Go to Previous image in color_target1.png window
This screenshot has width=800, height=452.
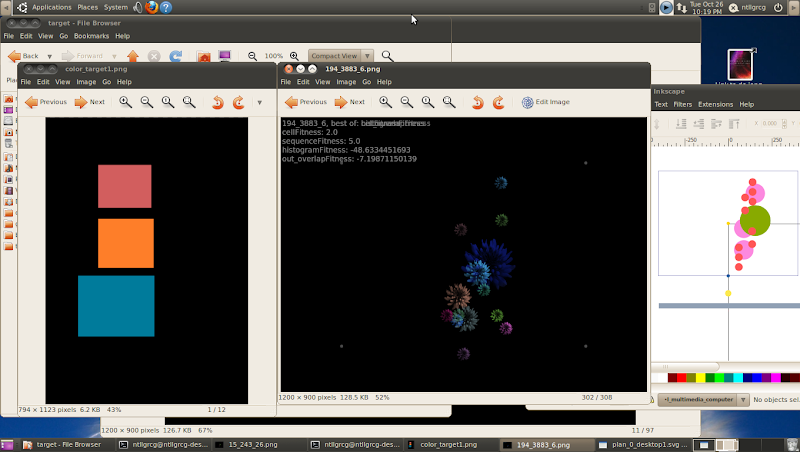tap(46, 102)
